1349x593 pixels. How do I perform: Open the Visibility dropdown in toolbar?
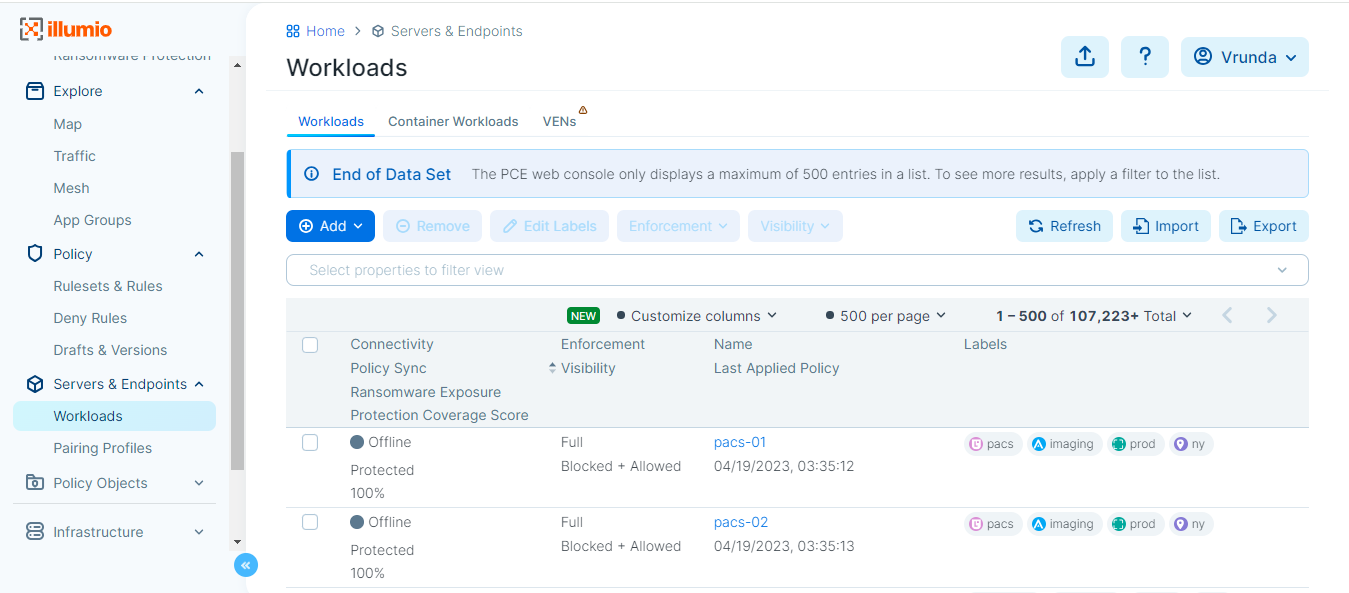coord(795,226)
